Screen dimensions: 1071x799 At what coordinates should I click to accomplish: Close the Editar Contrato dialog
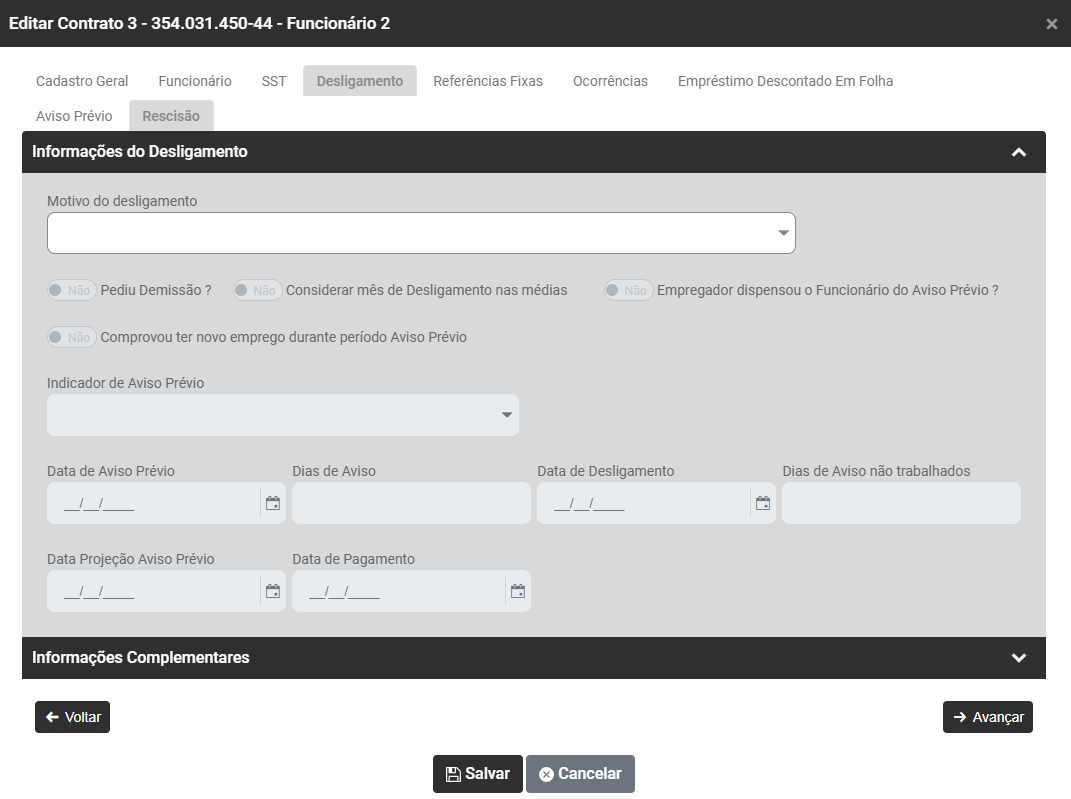[x=1051, y=24]
